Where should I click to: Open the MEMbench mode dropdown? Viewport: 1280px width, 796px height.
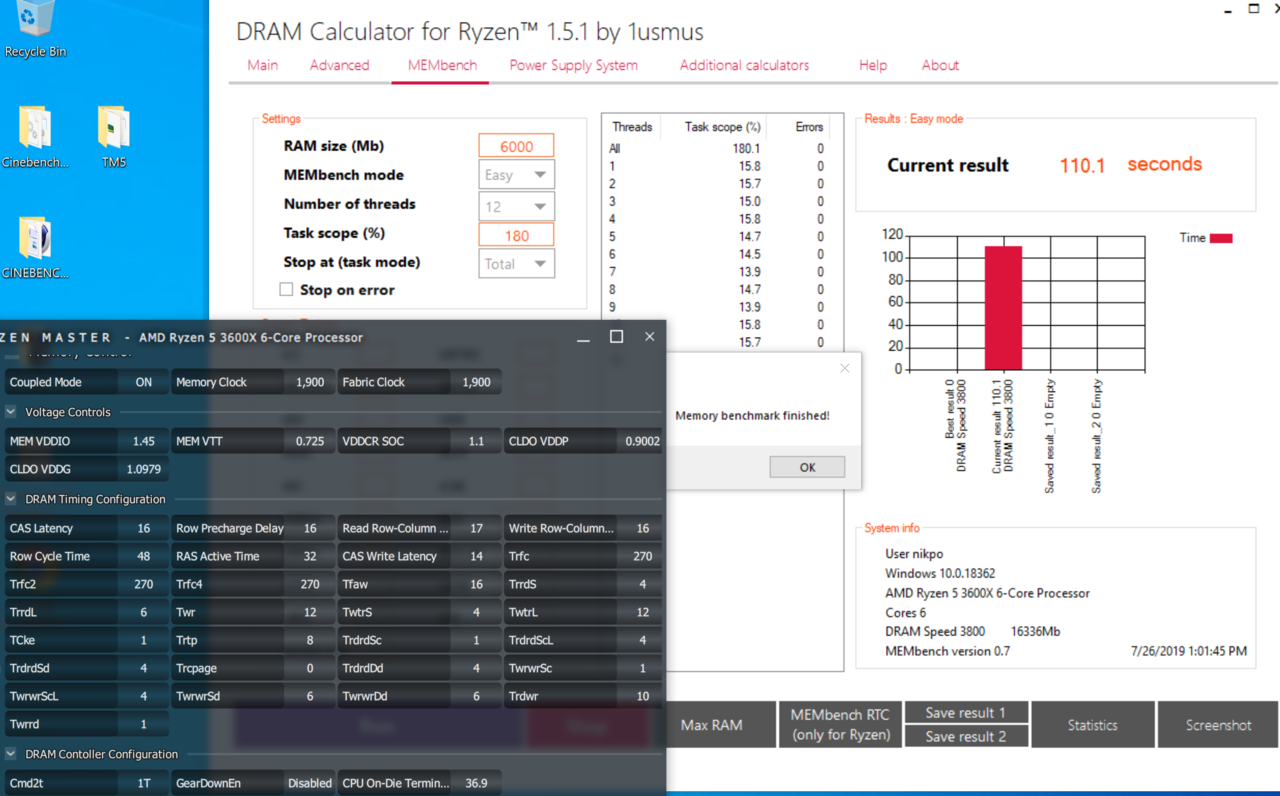(516, 175)
